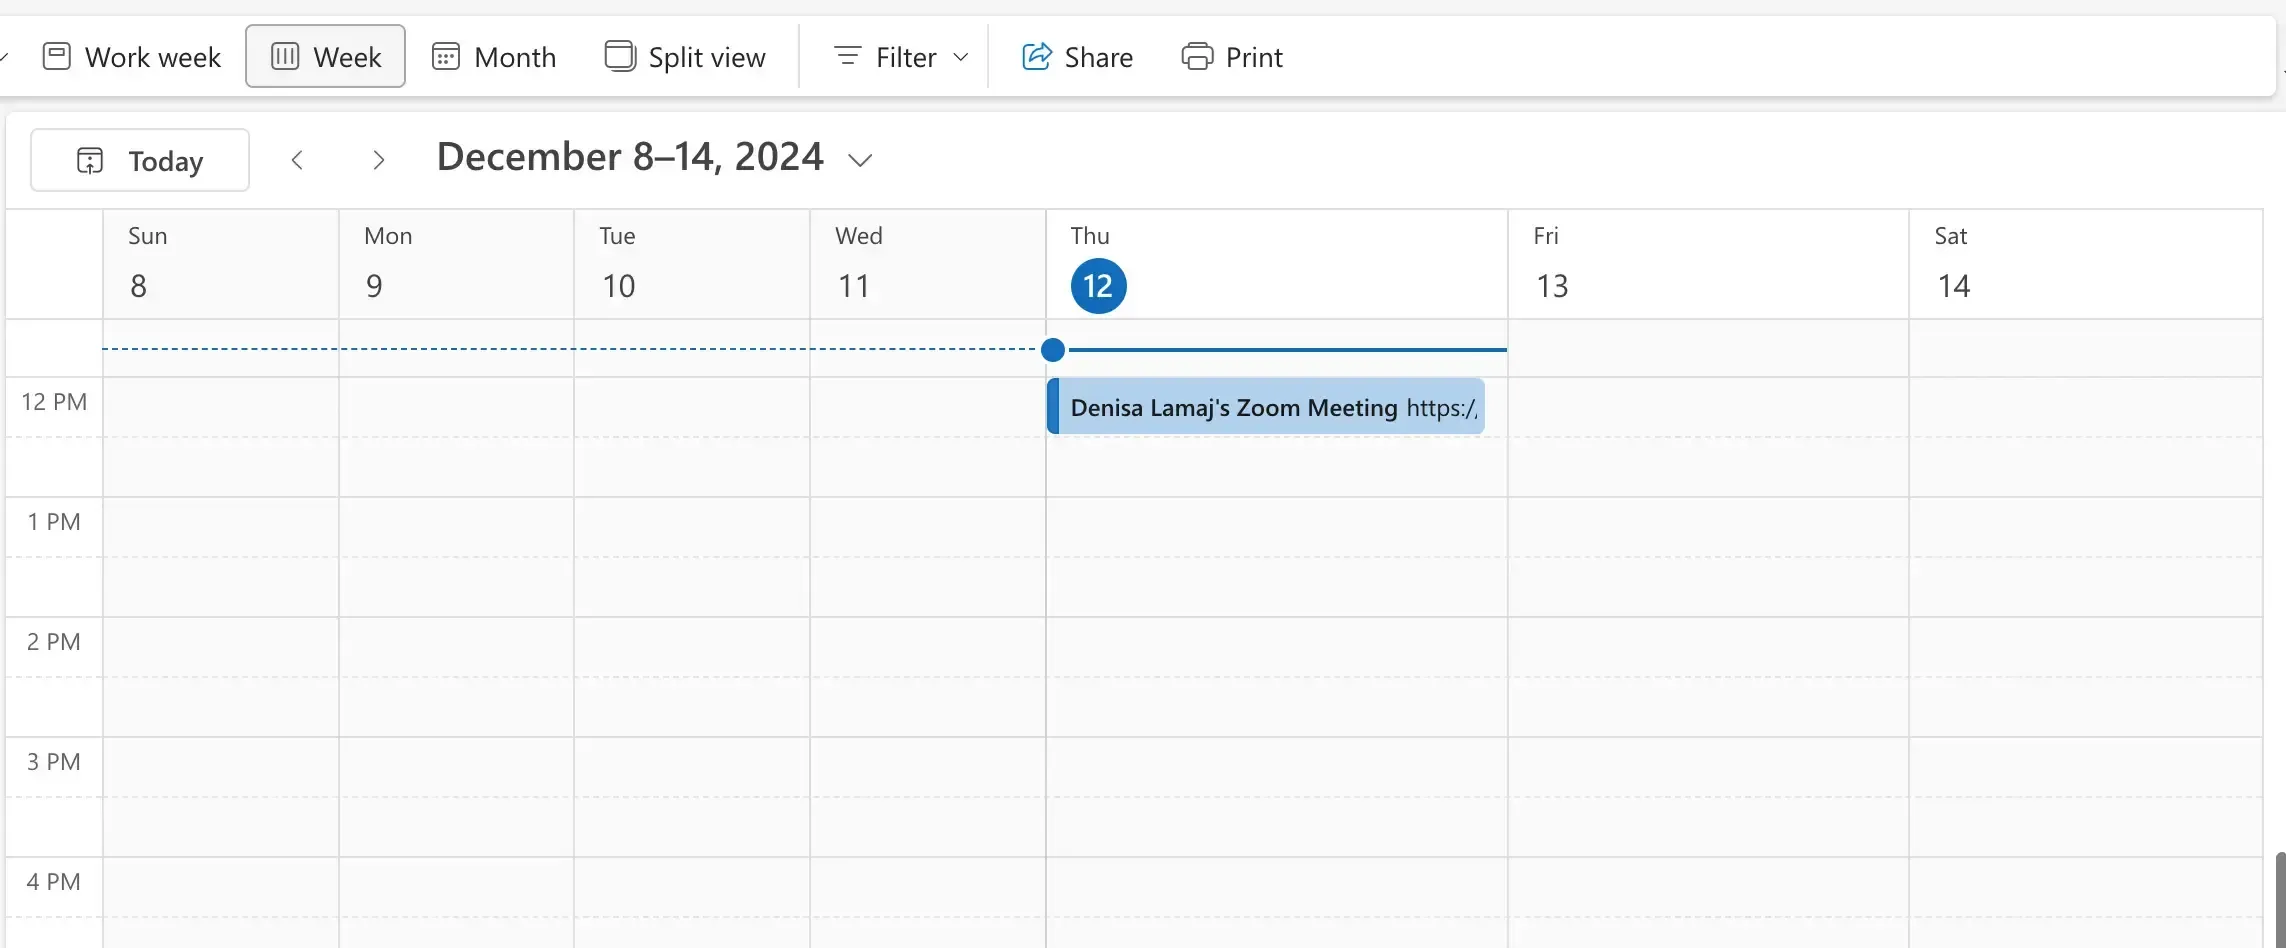This screenshot has width=2286, height=948.
Task: Select the Month view icon
Action: [446, 56]
